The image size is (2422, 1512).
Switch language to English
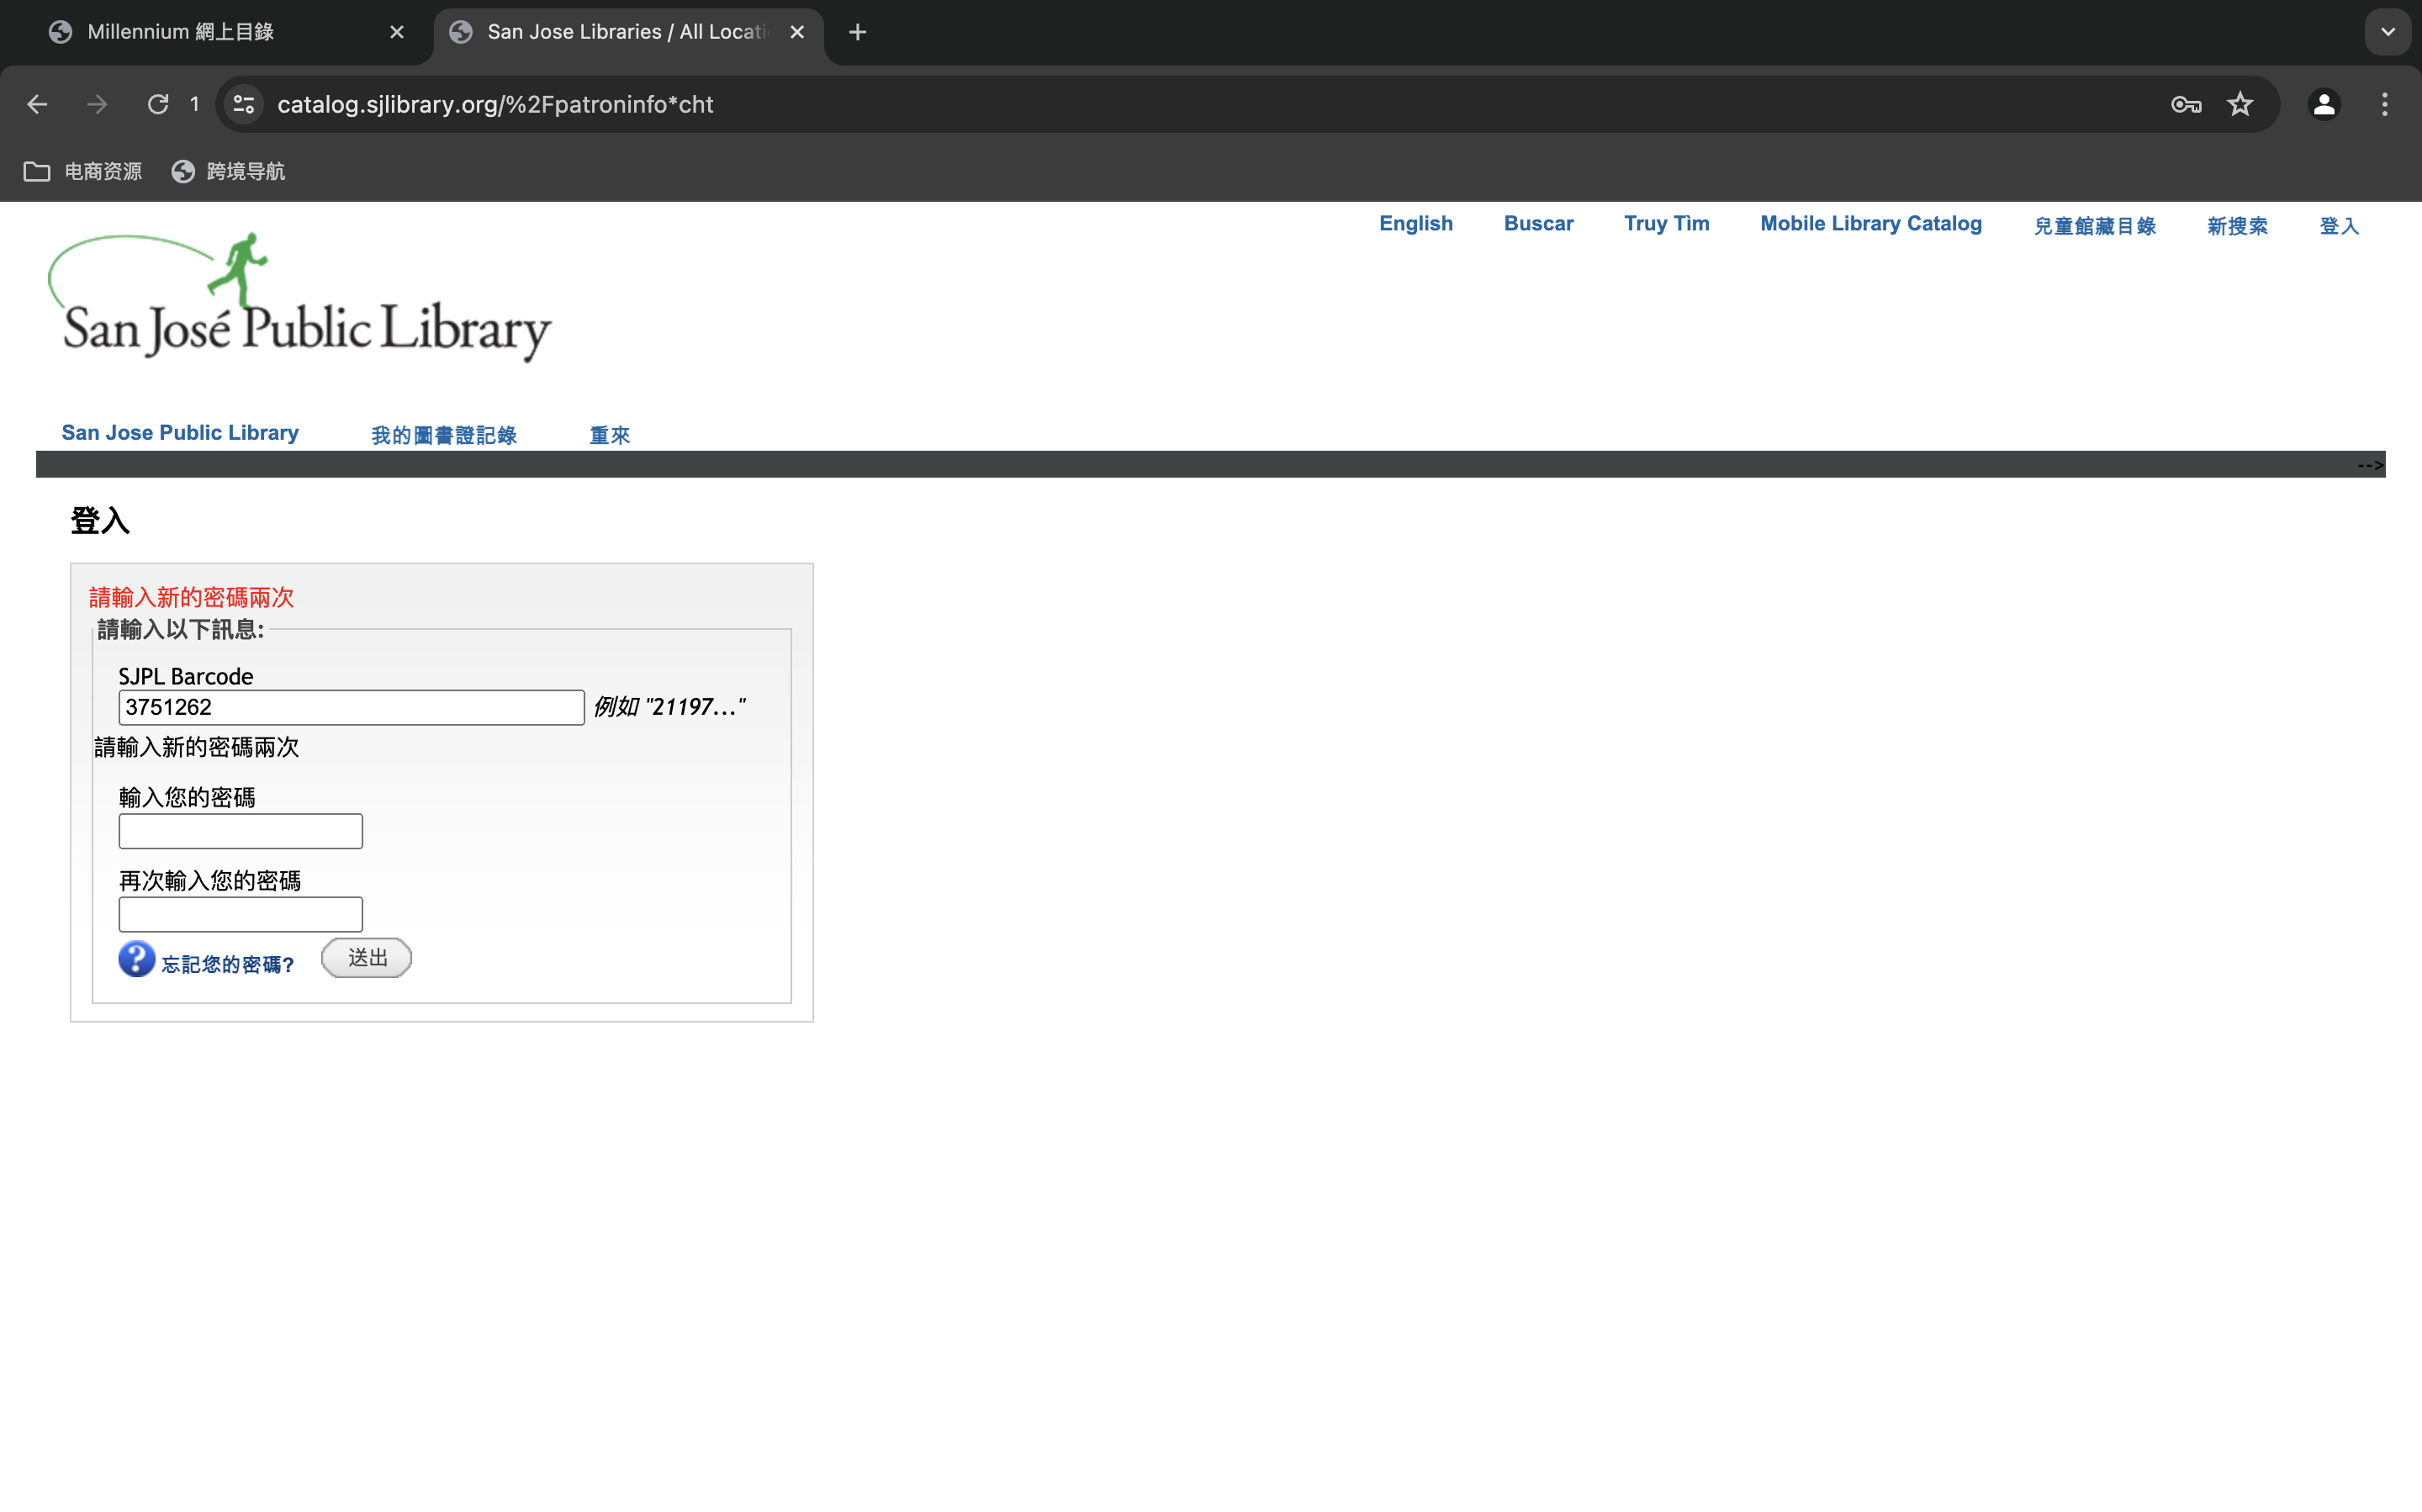[1415, 224]
